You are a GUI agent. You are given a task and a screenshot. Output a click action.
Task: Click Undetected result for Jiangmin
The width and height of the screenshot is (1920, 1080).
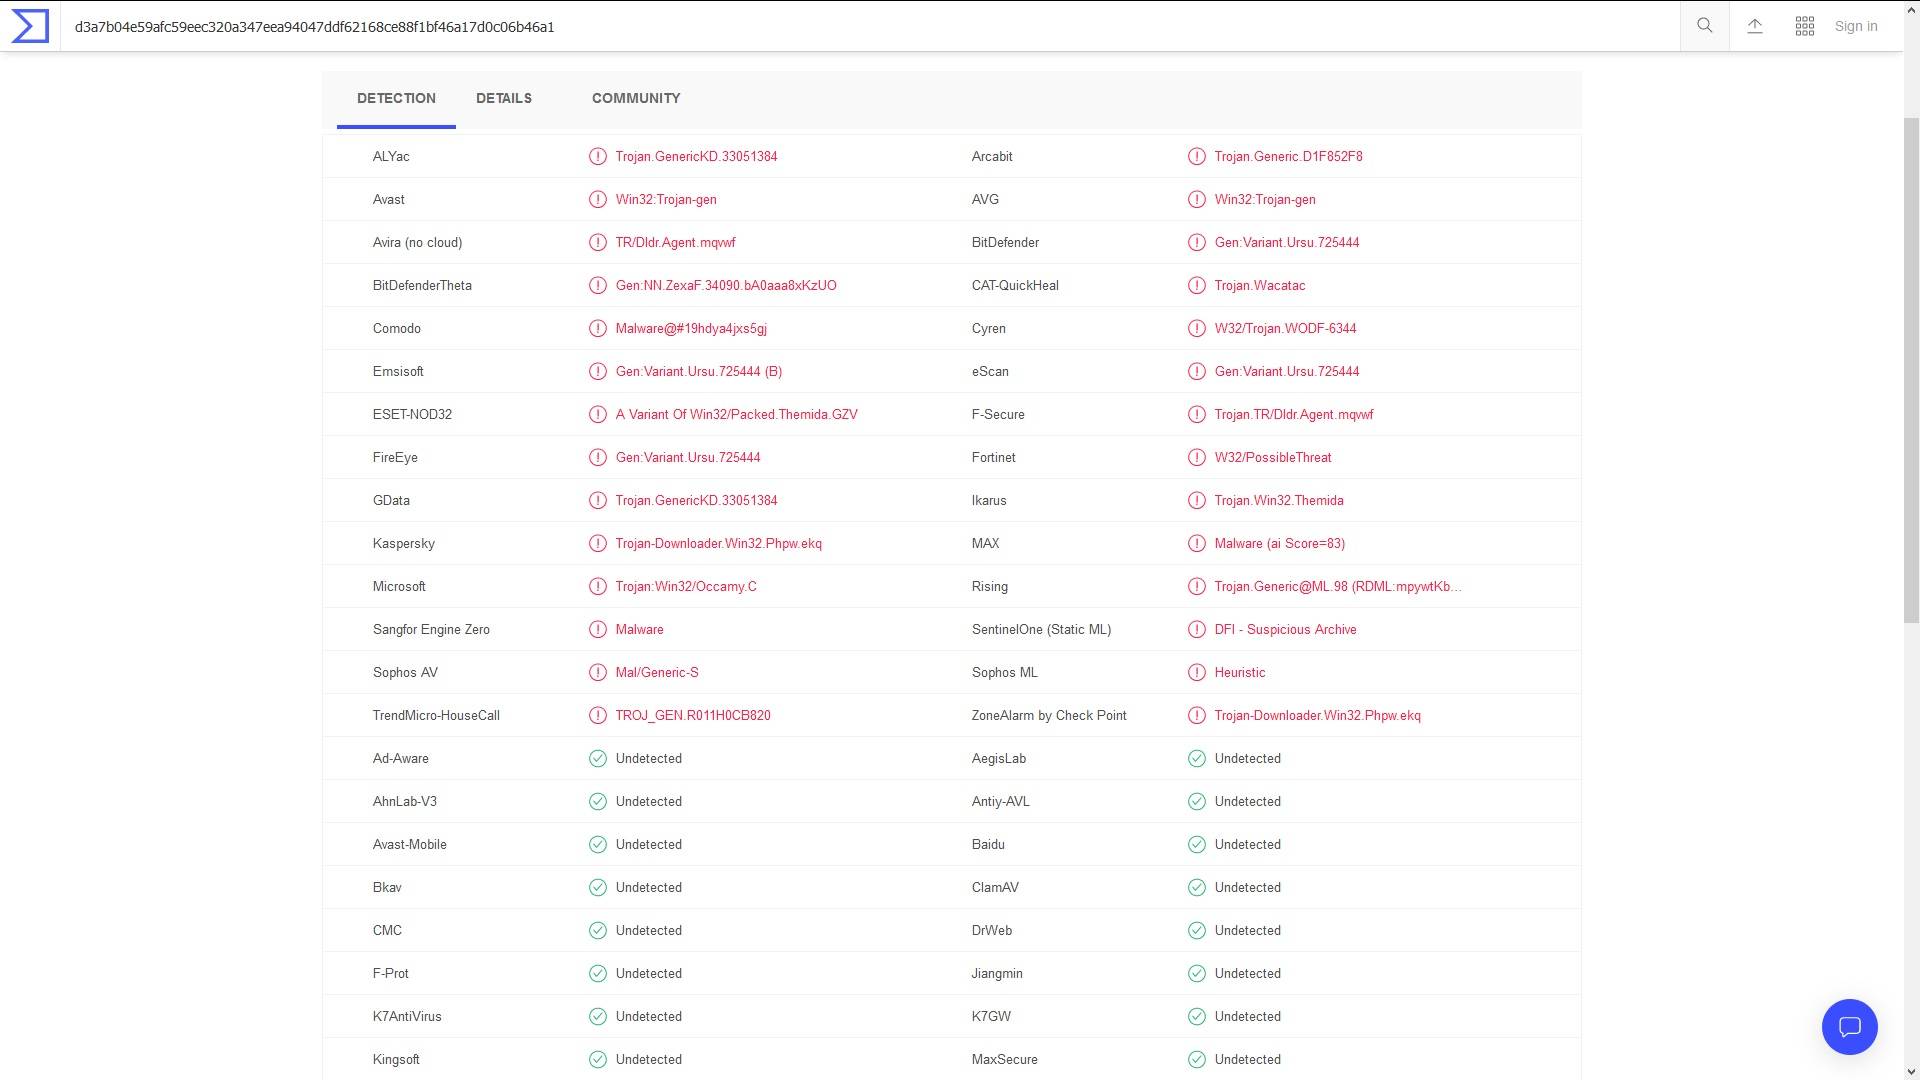(x=1247, y=974)
